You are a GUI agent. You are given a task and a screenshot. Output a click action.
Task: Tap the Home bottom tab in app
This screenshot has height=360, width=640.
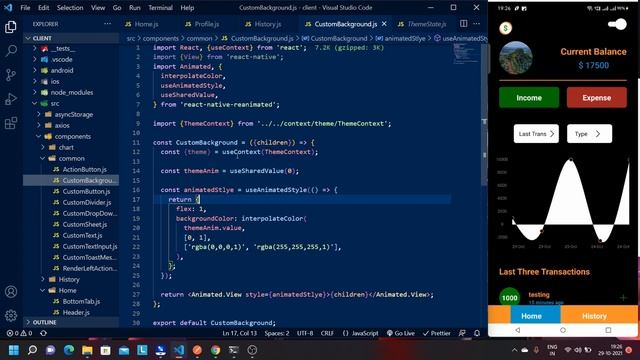coord(536,316)
